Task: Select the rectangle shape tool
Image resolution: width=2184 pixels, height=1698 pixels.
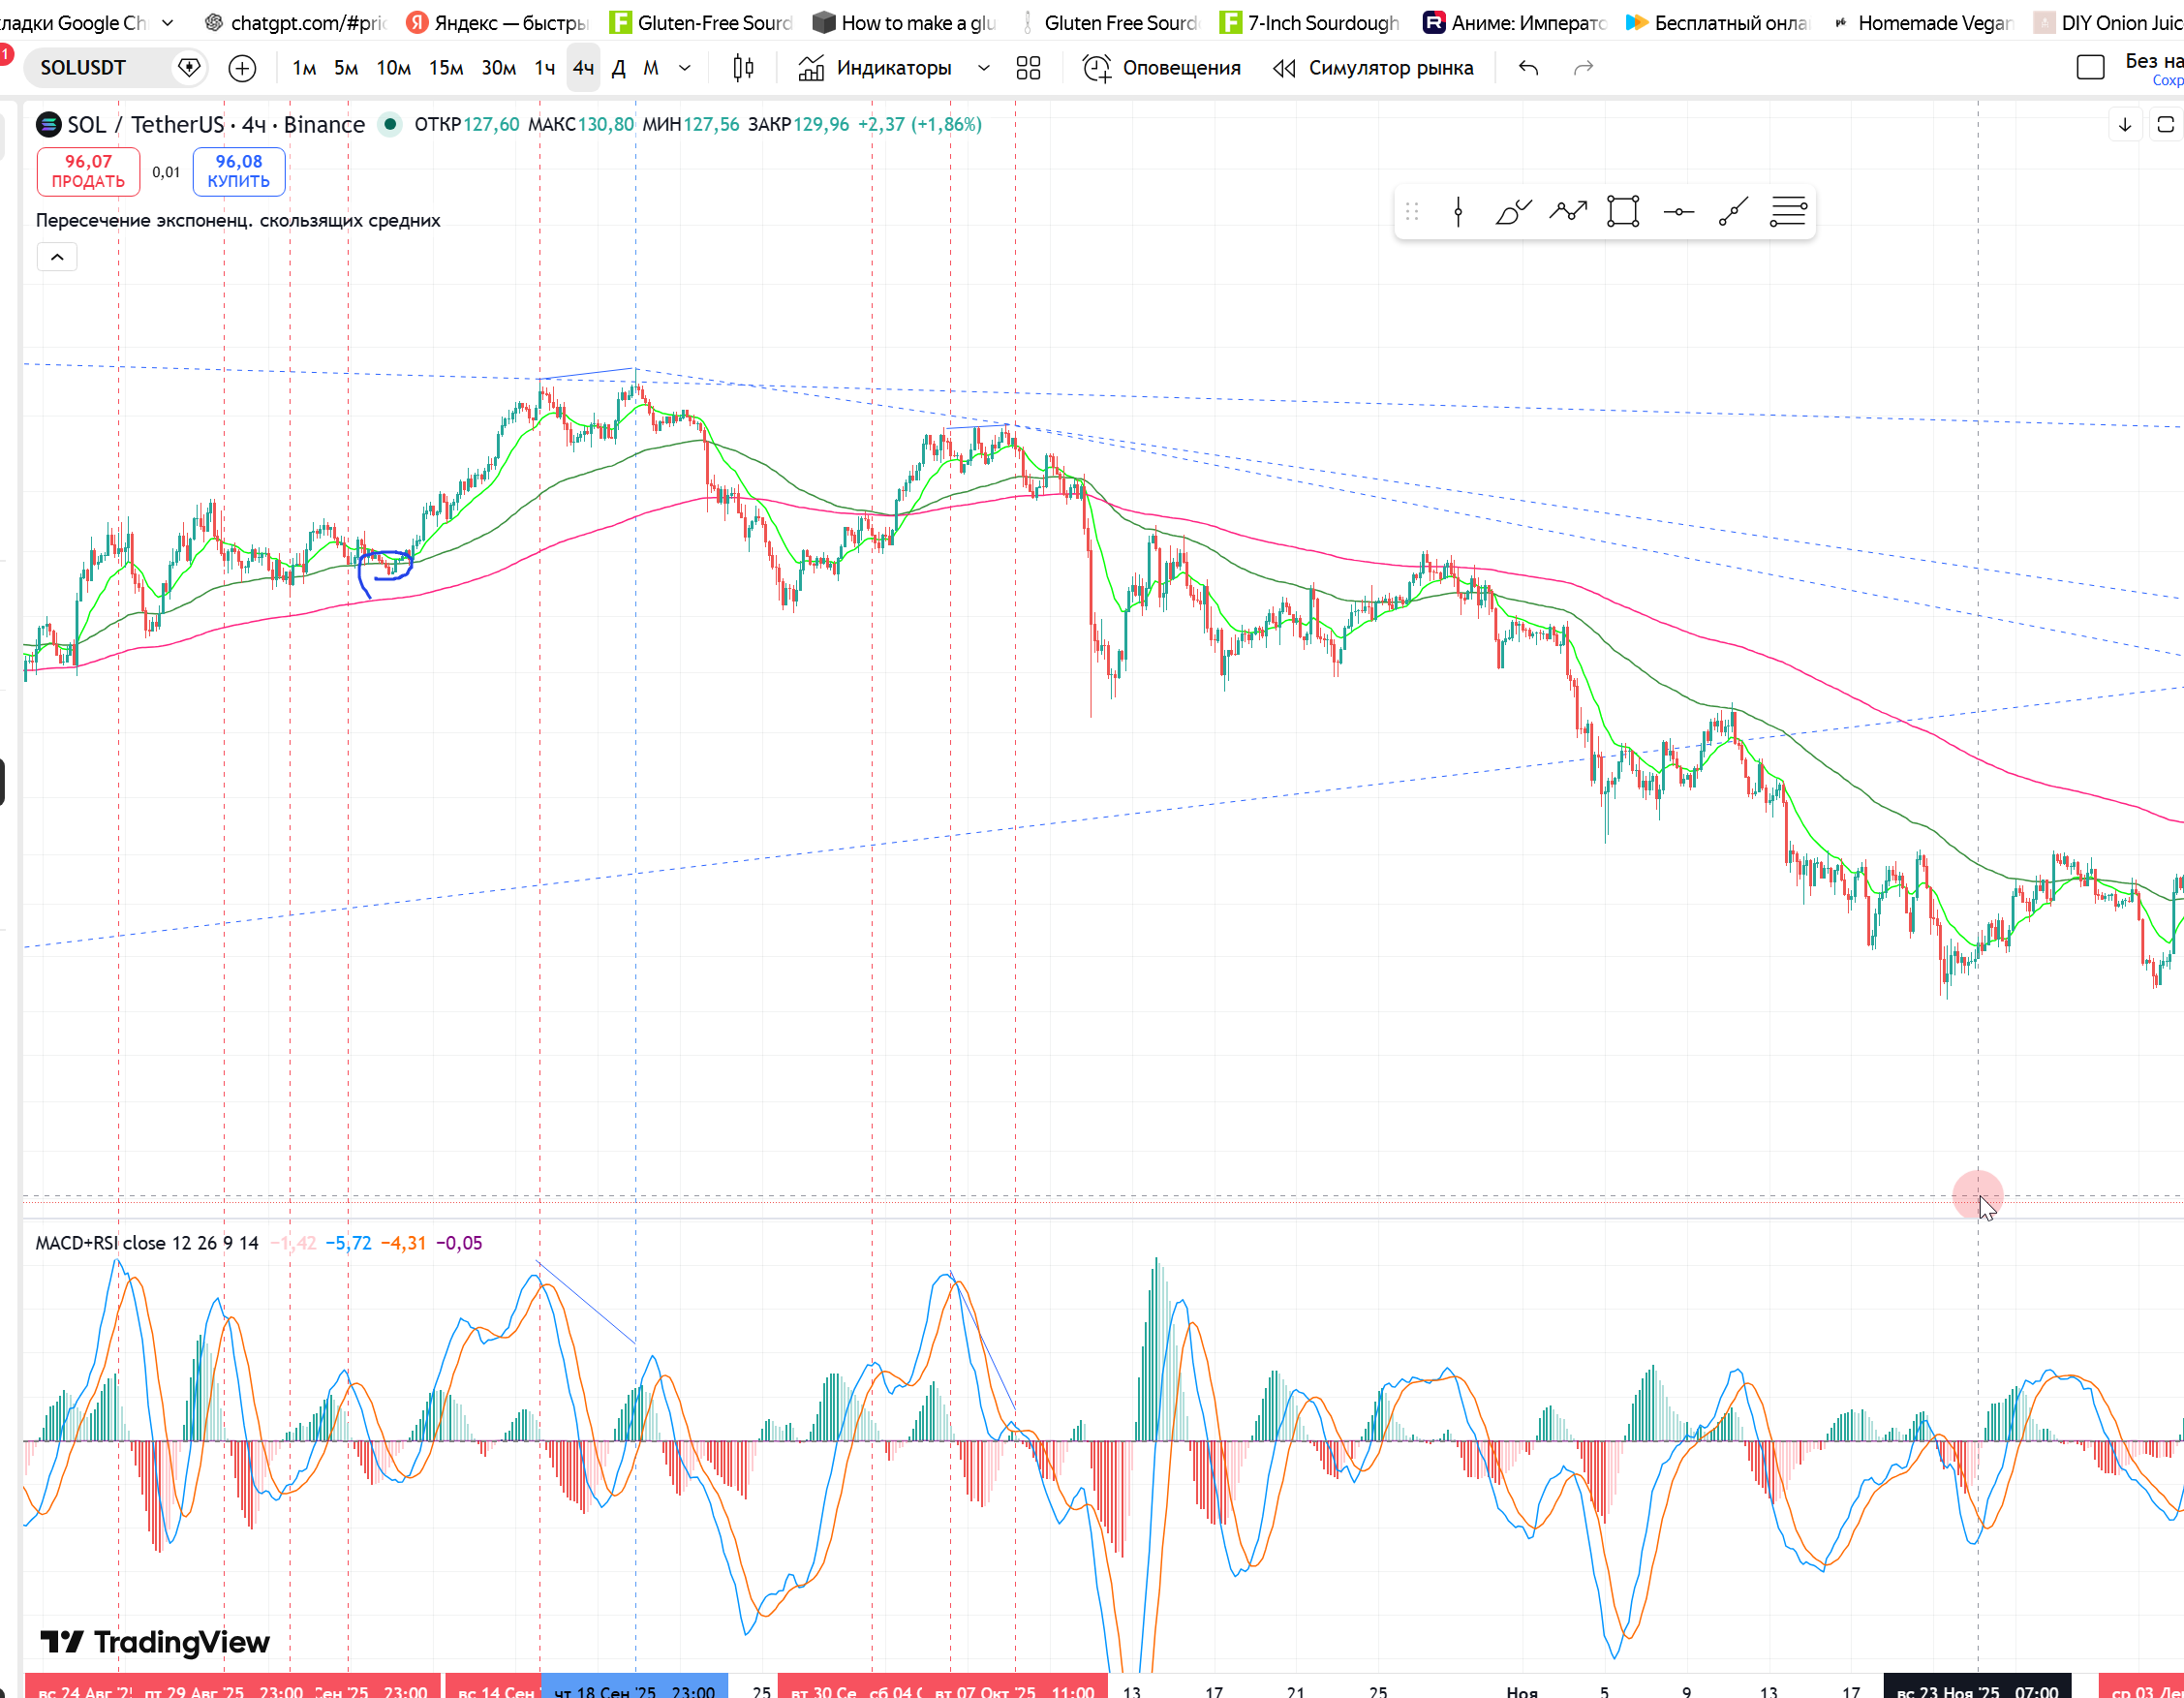Action: pos(1623,212)
